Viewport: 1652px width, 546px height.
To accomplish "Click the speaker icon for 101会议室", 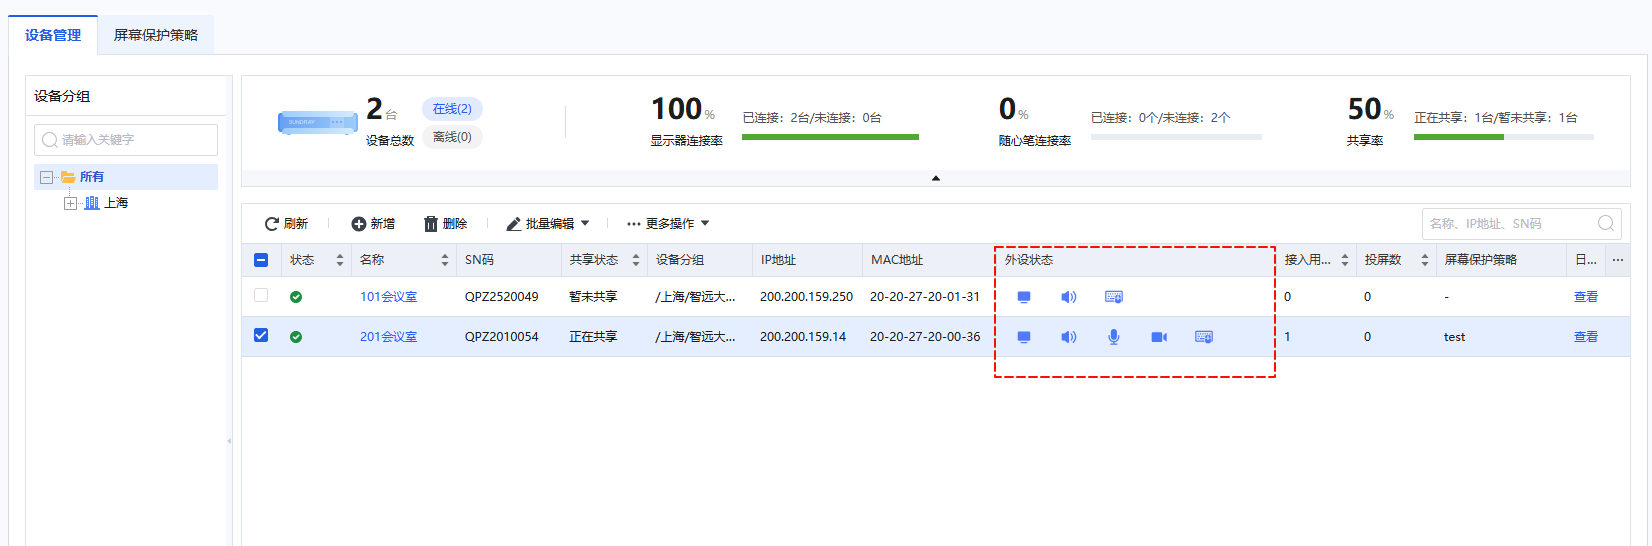I will coord(1068,297).
